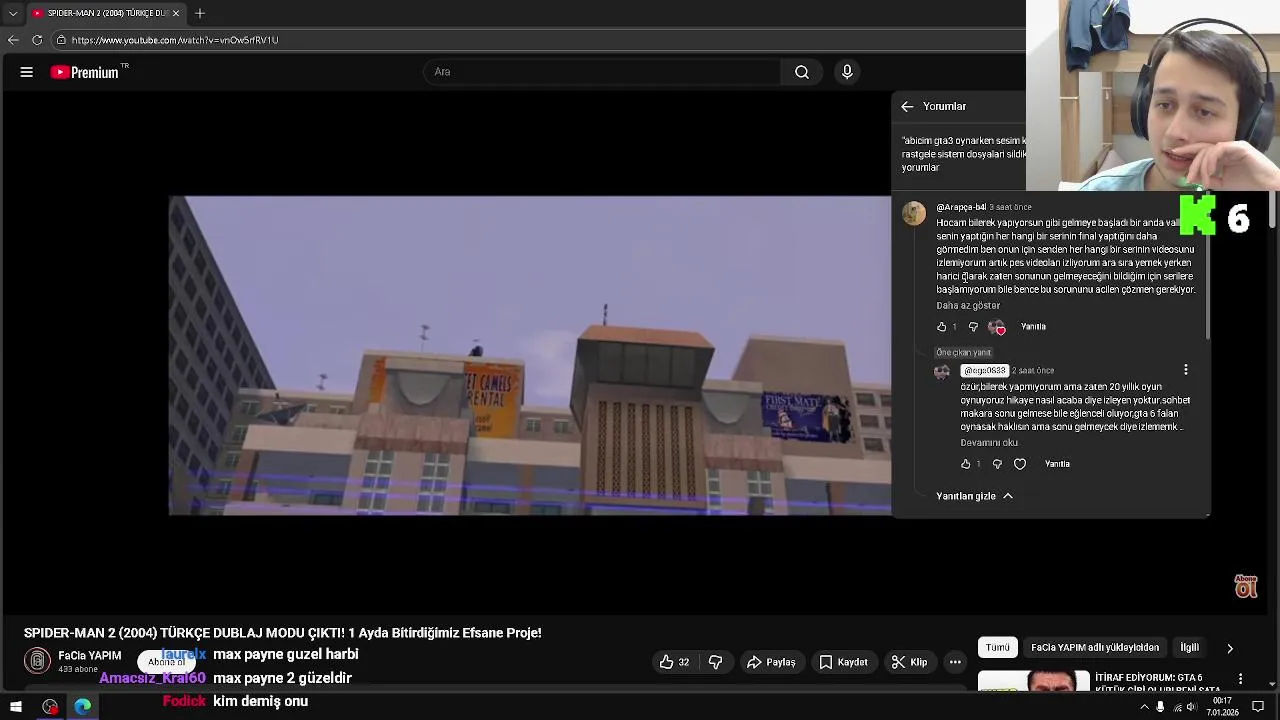Dislike the comment by @Arapça-b4l
This screenshot has width=1280, height=720.
pyautogui.click(x=973, y=327)
